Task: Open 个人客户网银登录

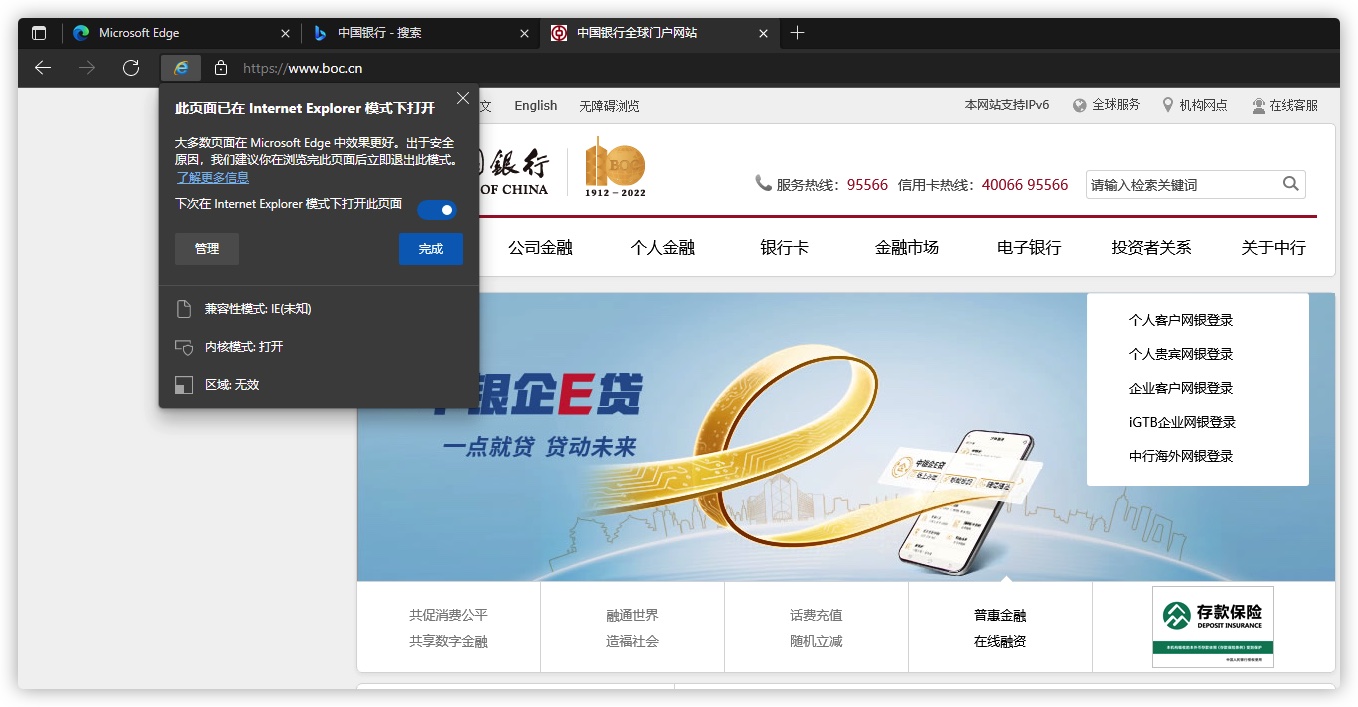Action: coord(1181,320)
